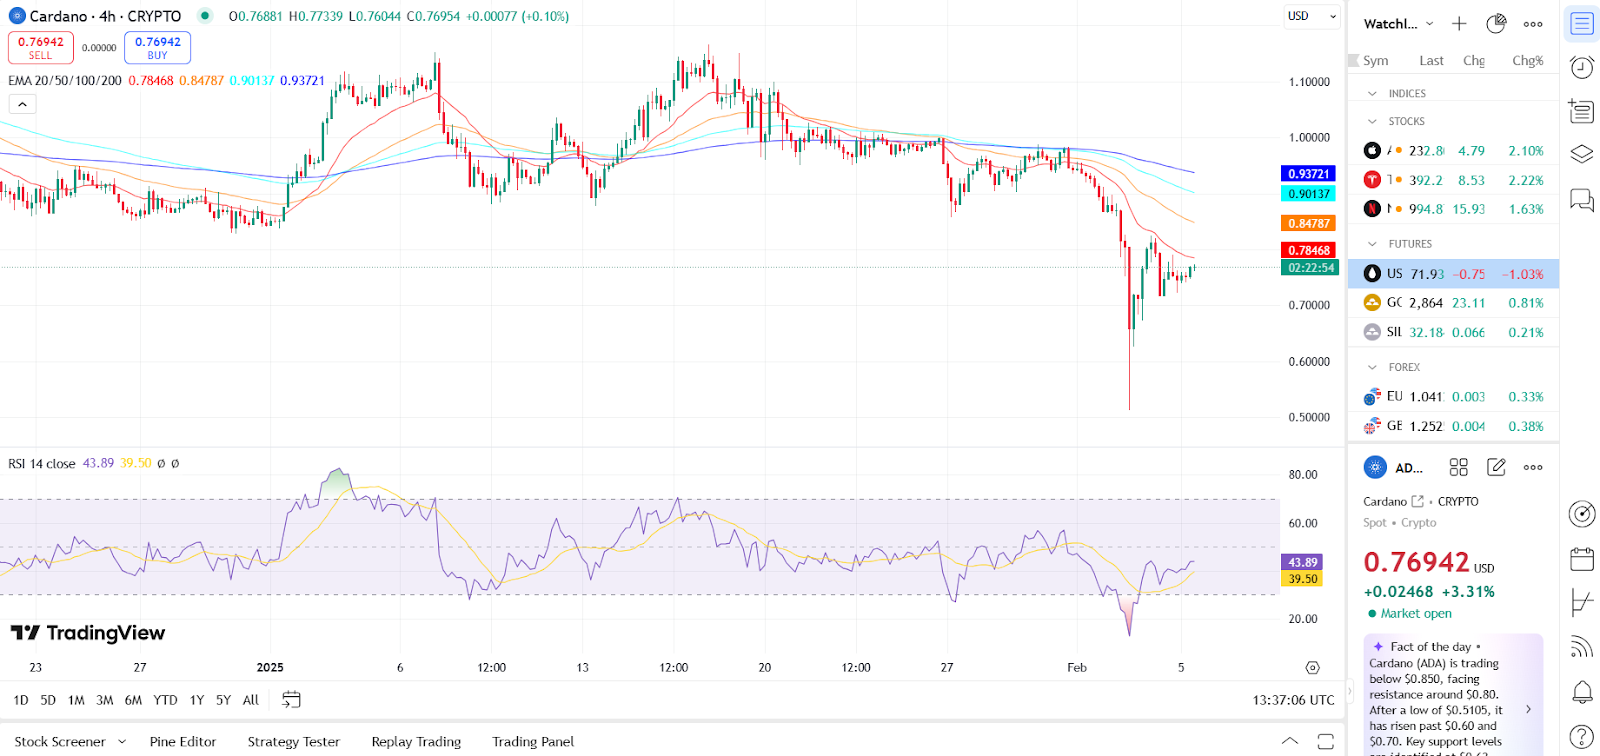Open the USD currency dropdown
1600x756 pixels.
[1312, 16]
